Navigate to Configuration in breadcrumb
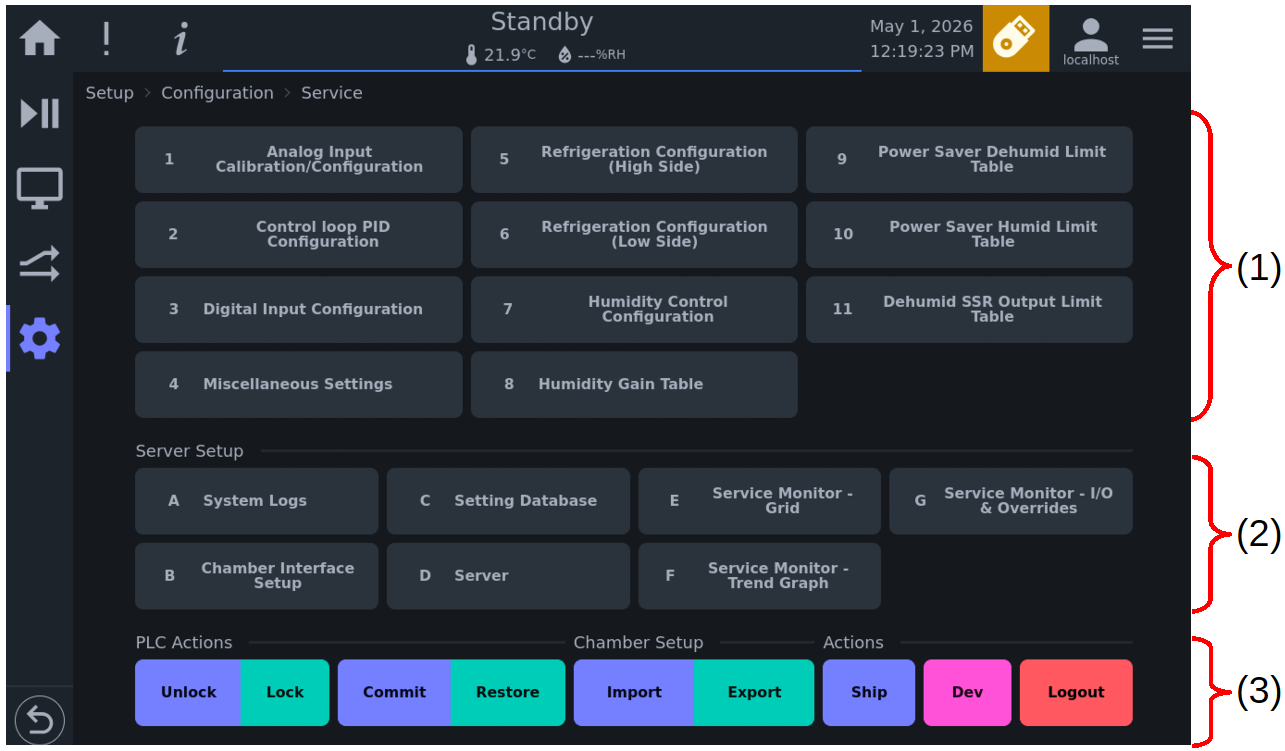The image size is (1285, 751). [x=217, y=93]
